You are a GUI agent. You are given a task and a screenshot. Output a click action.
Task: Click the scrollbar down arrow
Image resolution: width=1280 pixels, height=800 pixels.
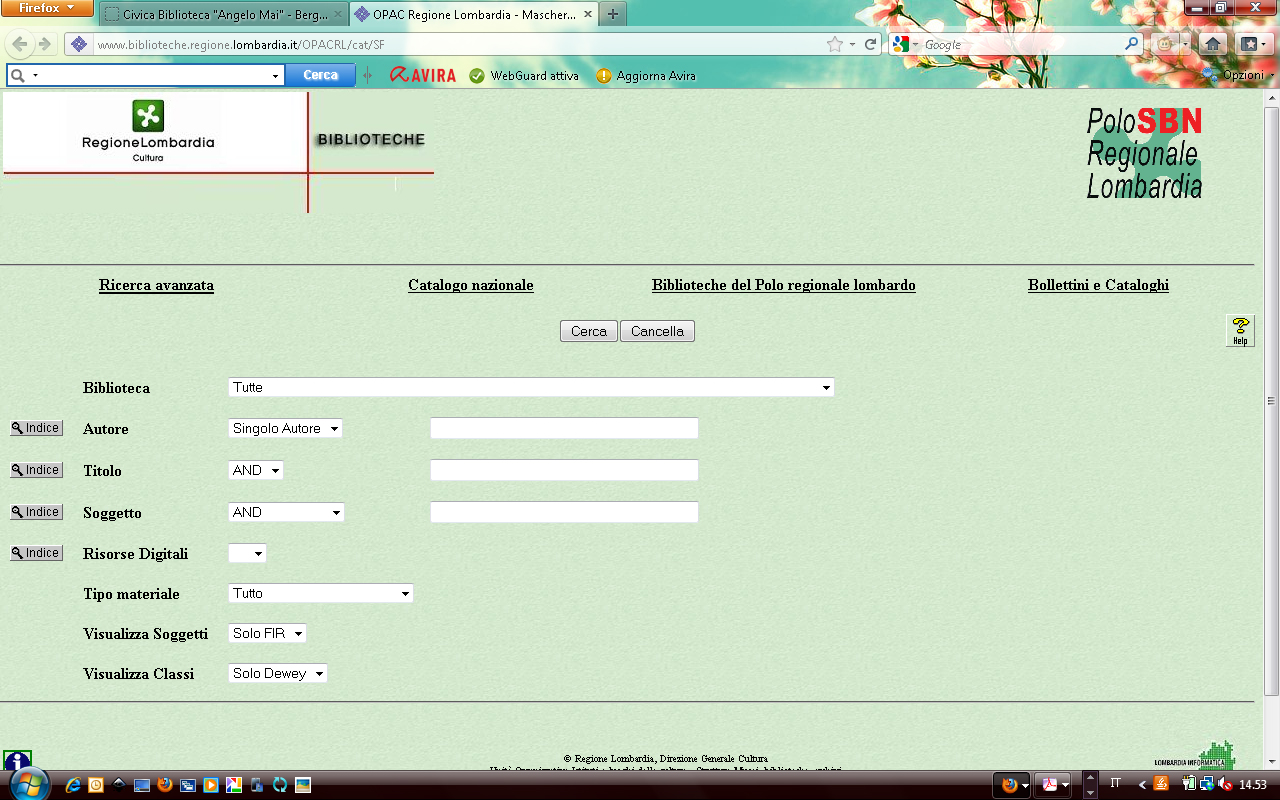[x=1272, y=762]
